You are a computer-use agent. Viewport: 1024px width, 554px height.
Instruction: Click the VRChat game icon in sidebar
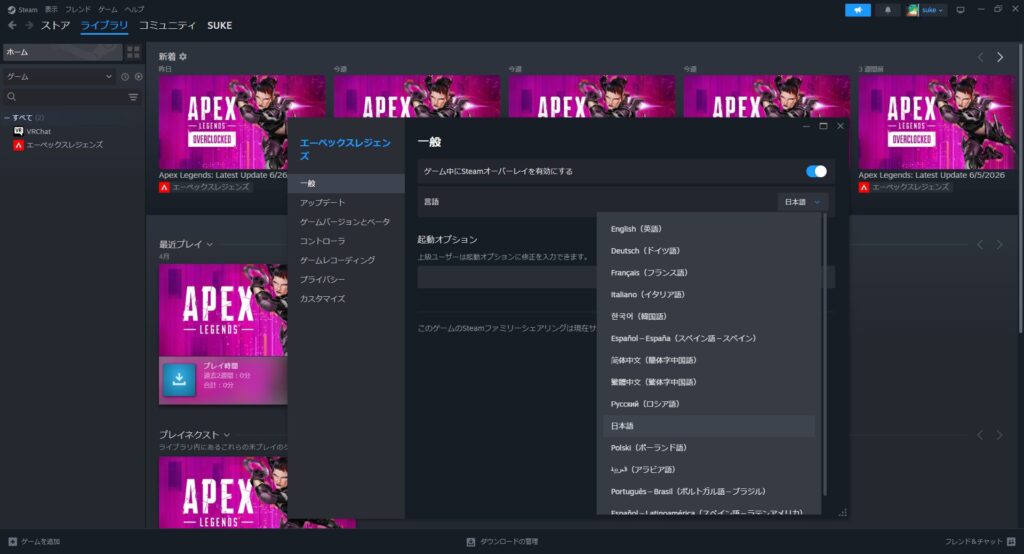coord(18,131)
